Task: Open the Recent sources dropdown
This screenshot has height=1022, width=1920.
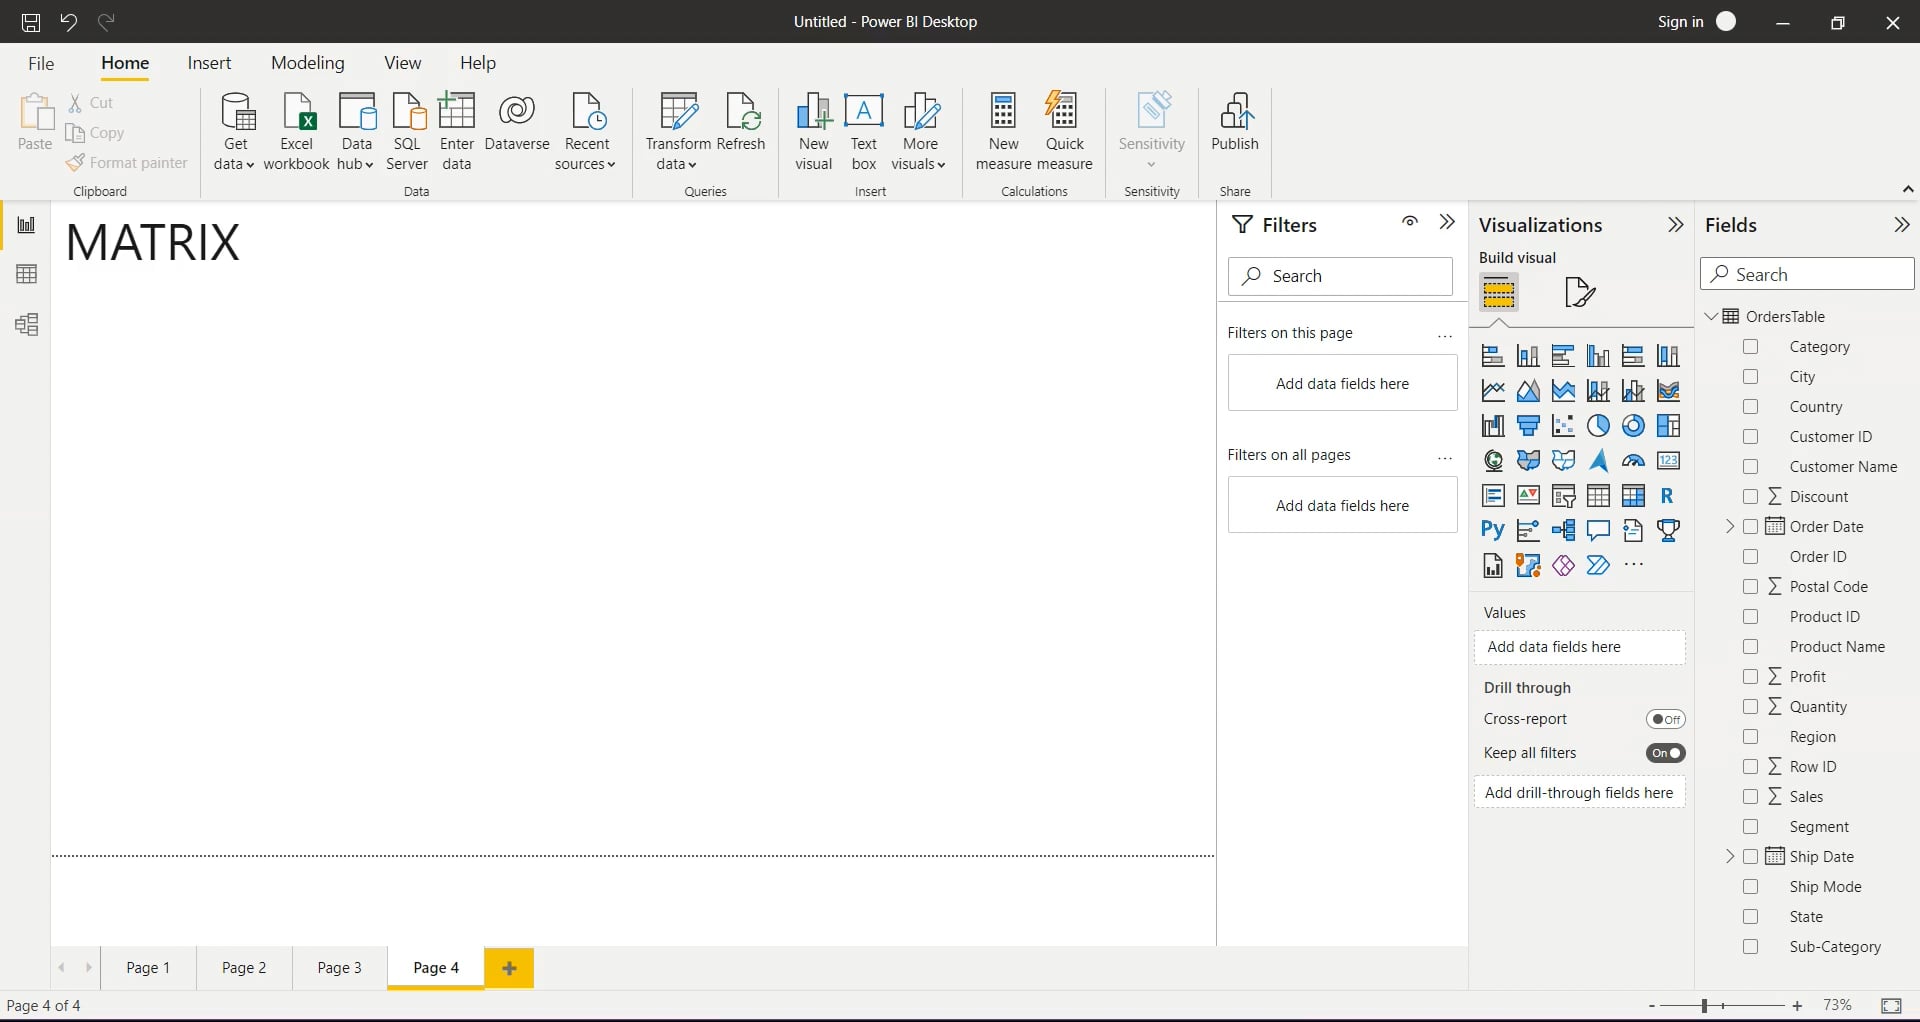Action: [x=586, y=131]
